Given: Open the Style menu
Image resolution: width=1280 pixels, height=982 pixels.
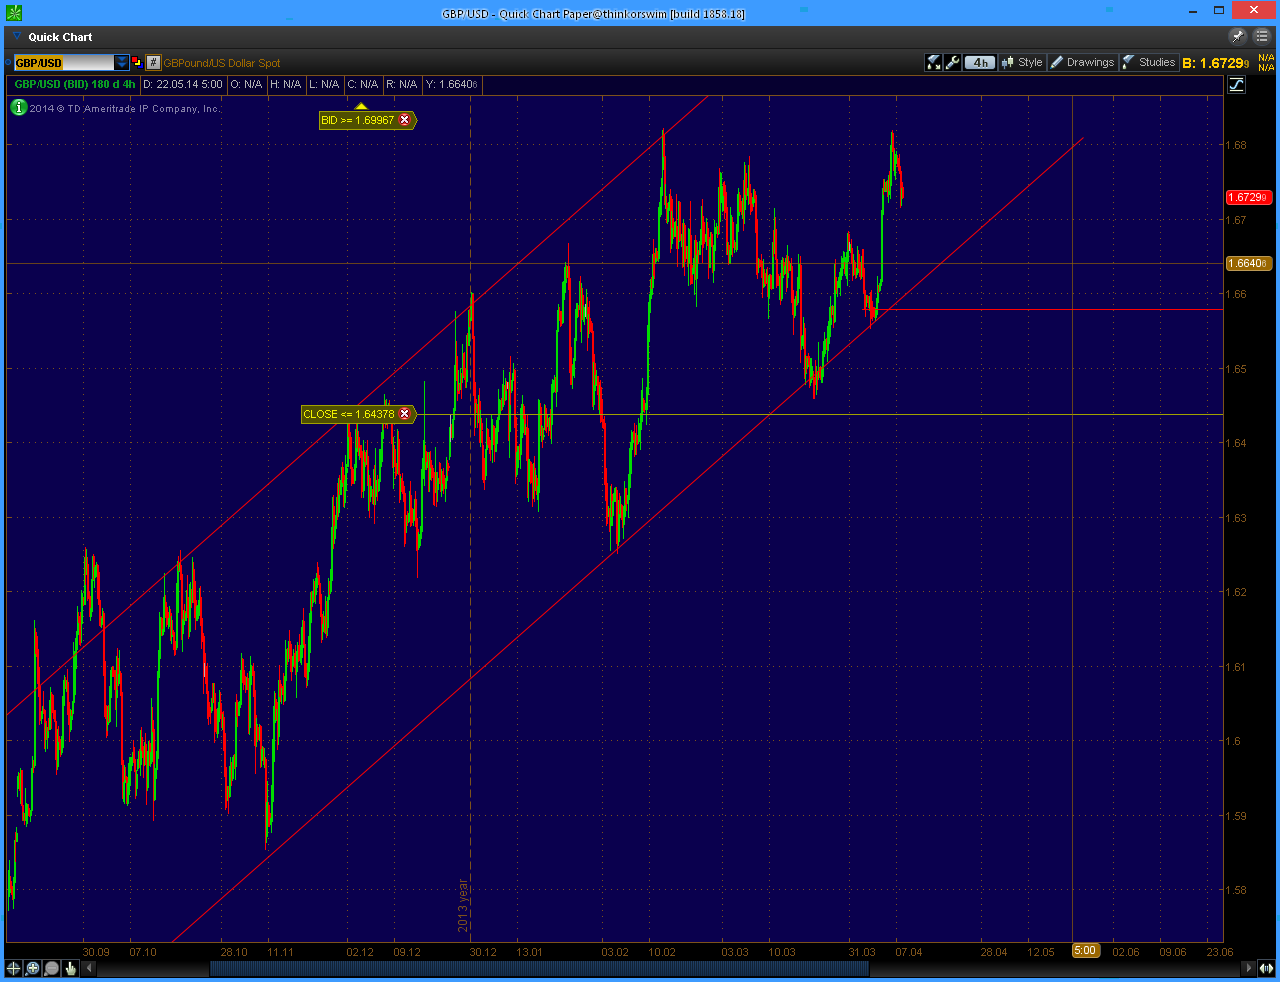Looking at the screenshot, I should pos(1022,62).
